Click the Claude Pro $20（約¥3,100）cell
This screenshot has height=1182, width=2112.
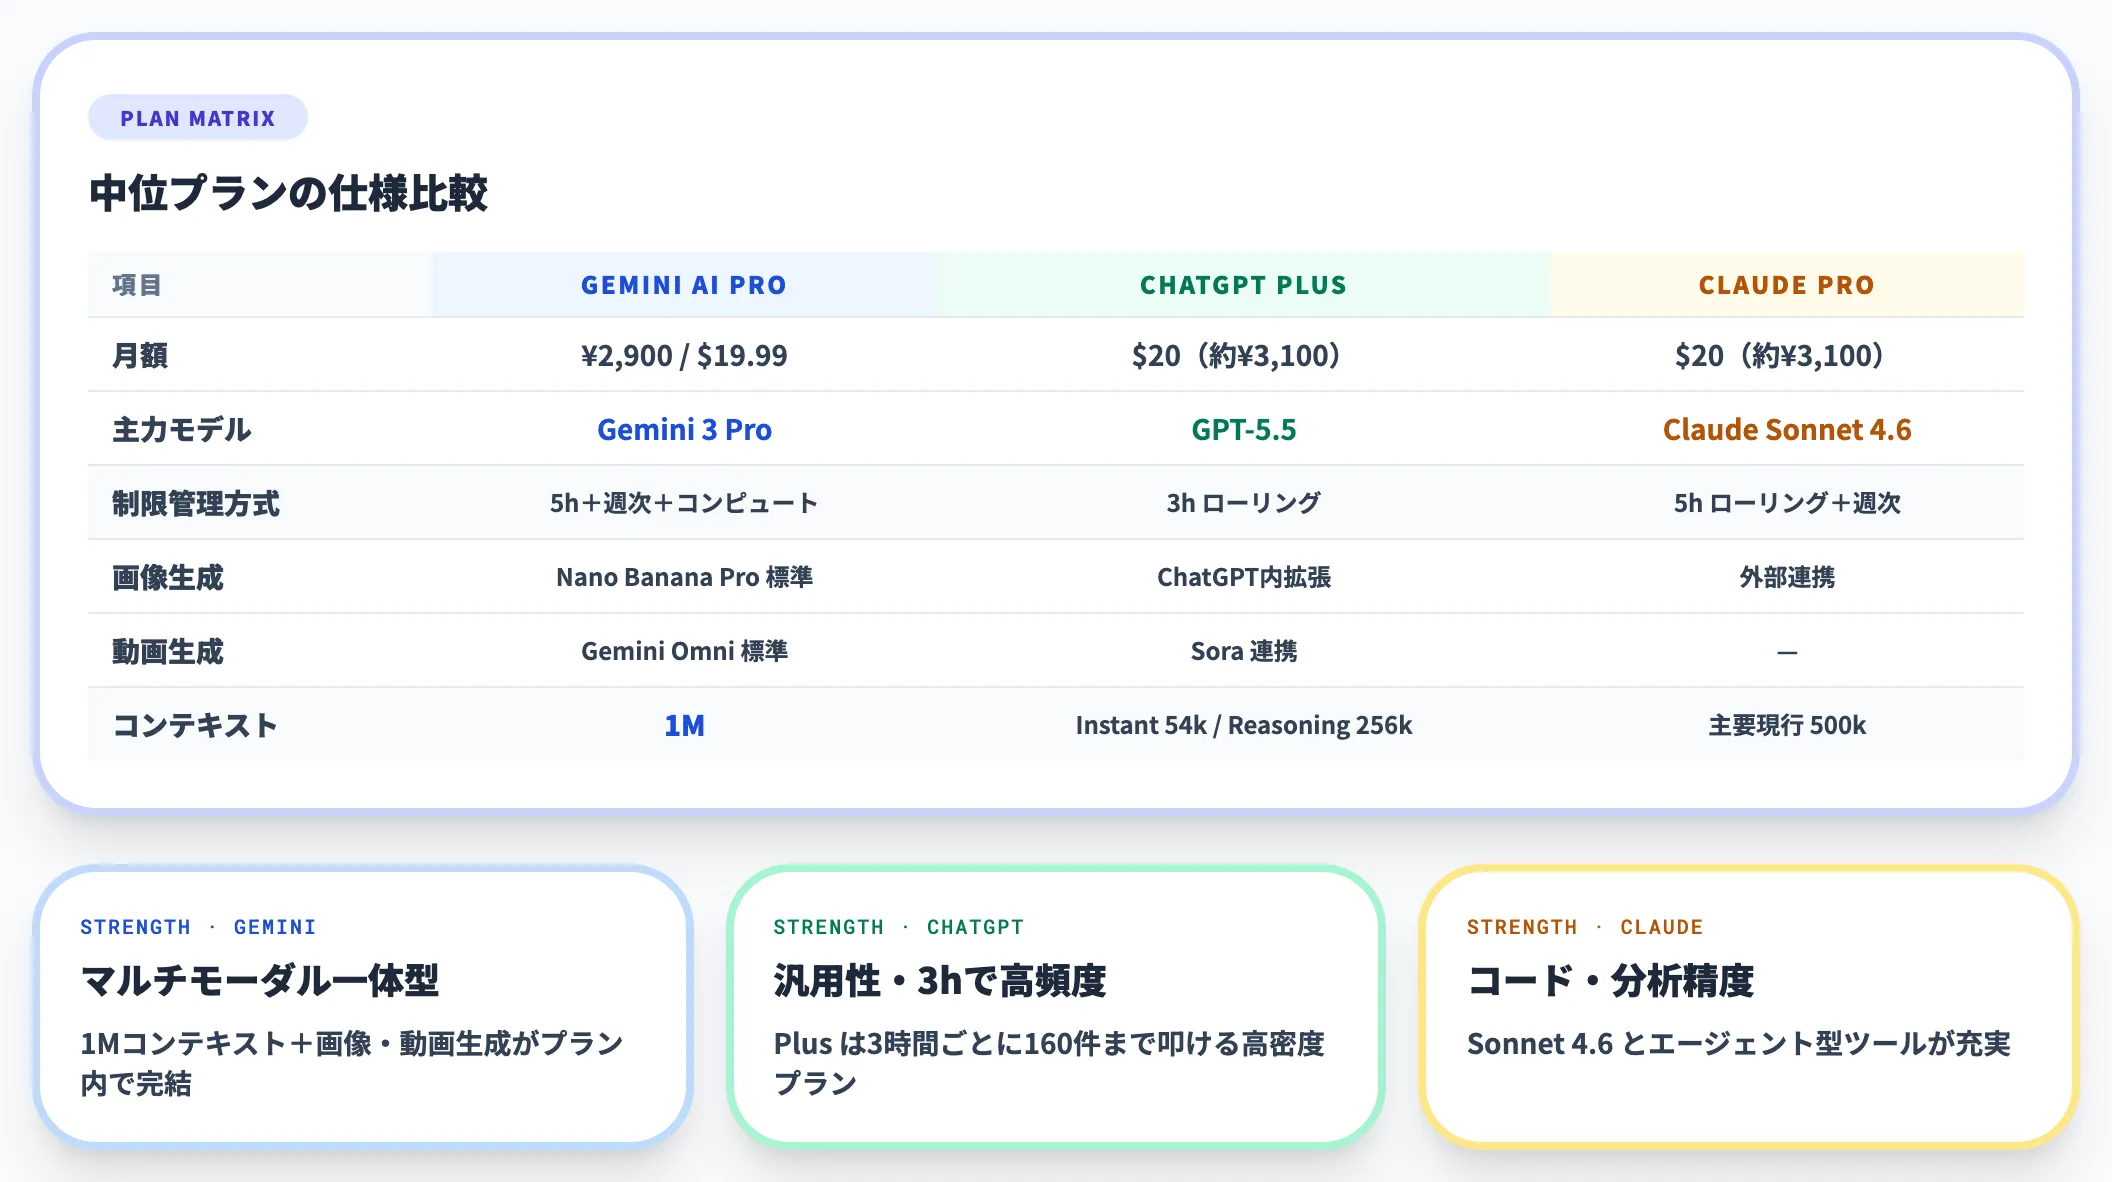pos(1786,355)
